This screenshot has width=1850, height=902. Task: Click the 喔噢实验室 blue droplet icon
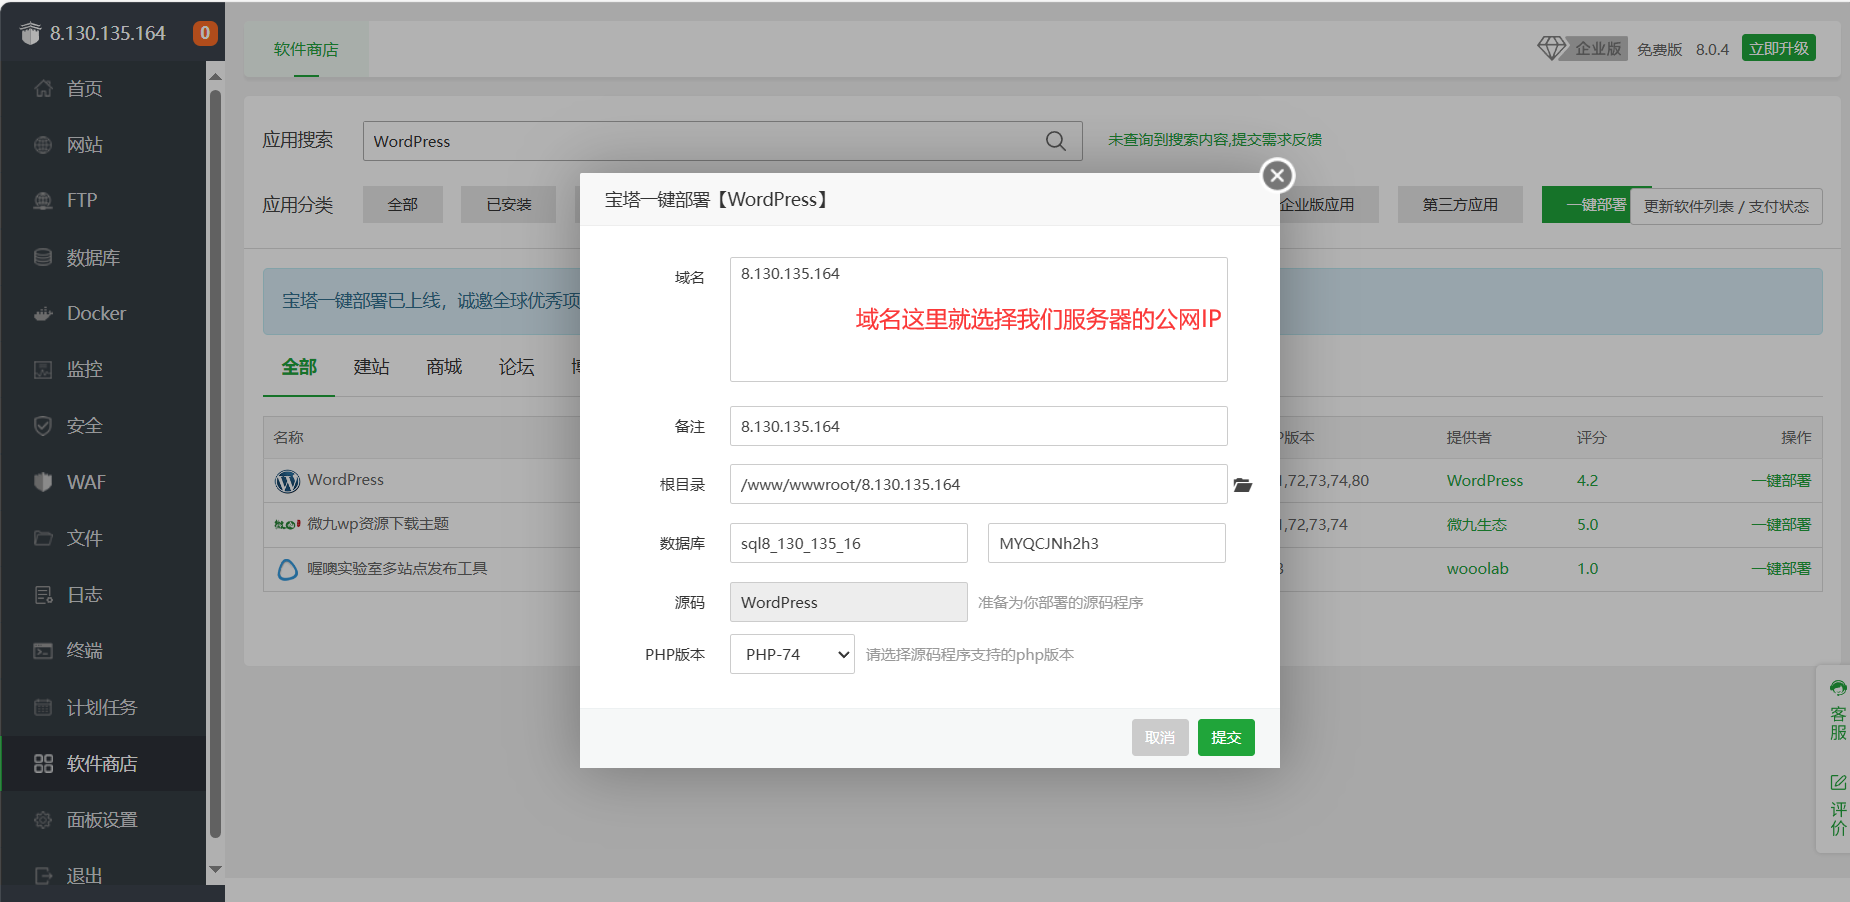coord(287,569)
